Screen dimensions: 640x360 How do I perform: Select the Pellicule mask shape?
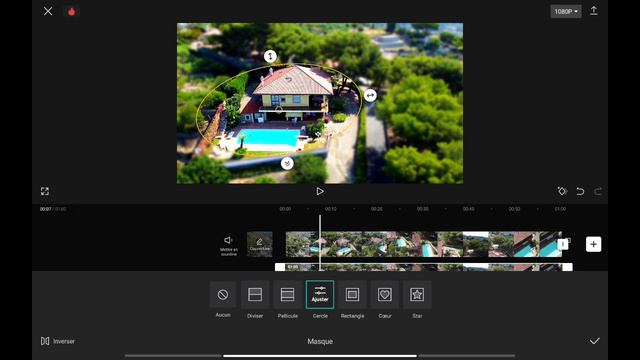tap(287, 299)
